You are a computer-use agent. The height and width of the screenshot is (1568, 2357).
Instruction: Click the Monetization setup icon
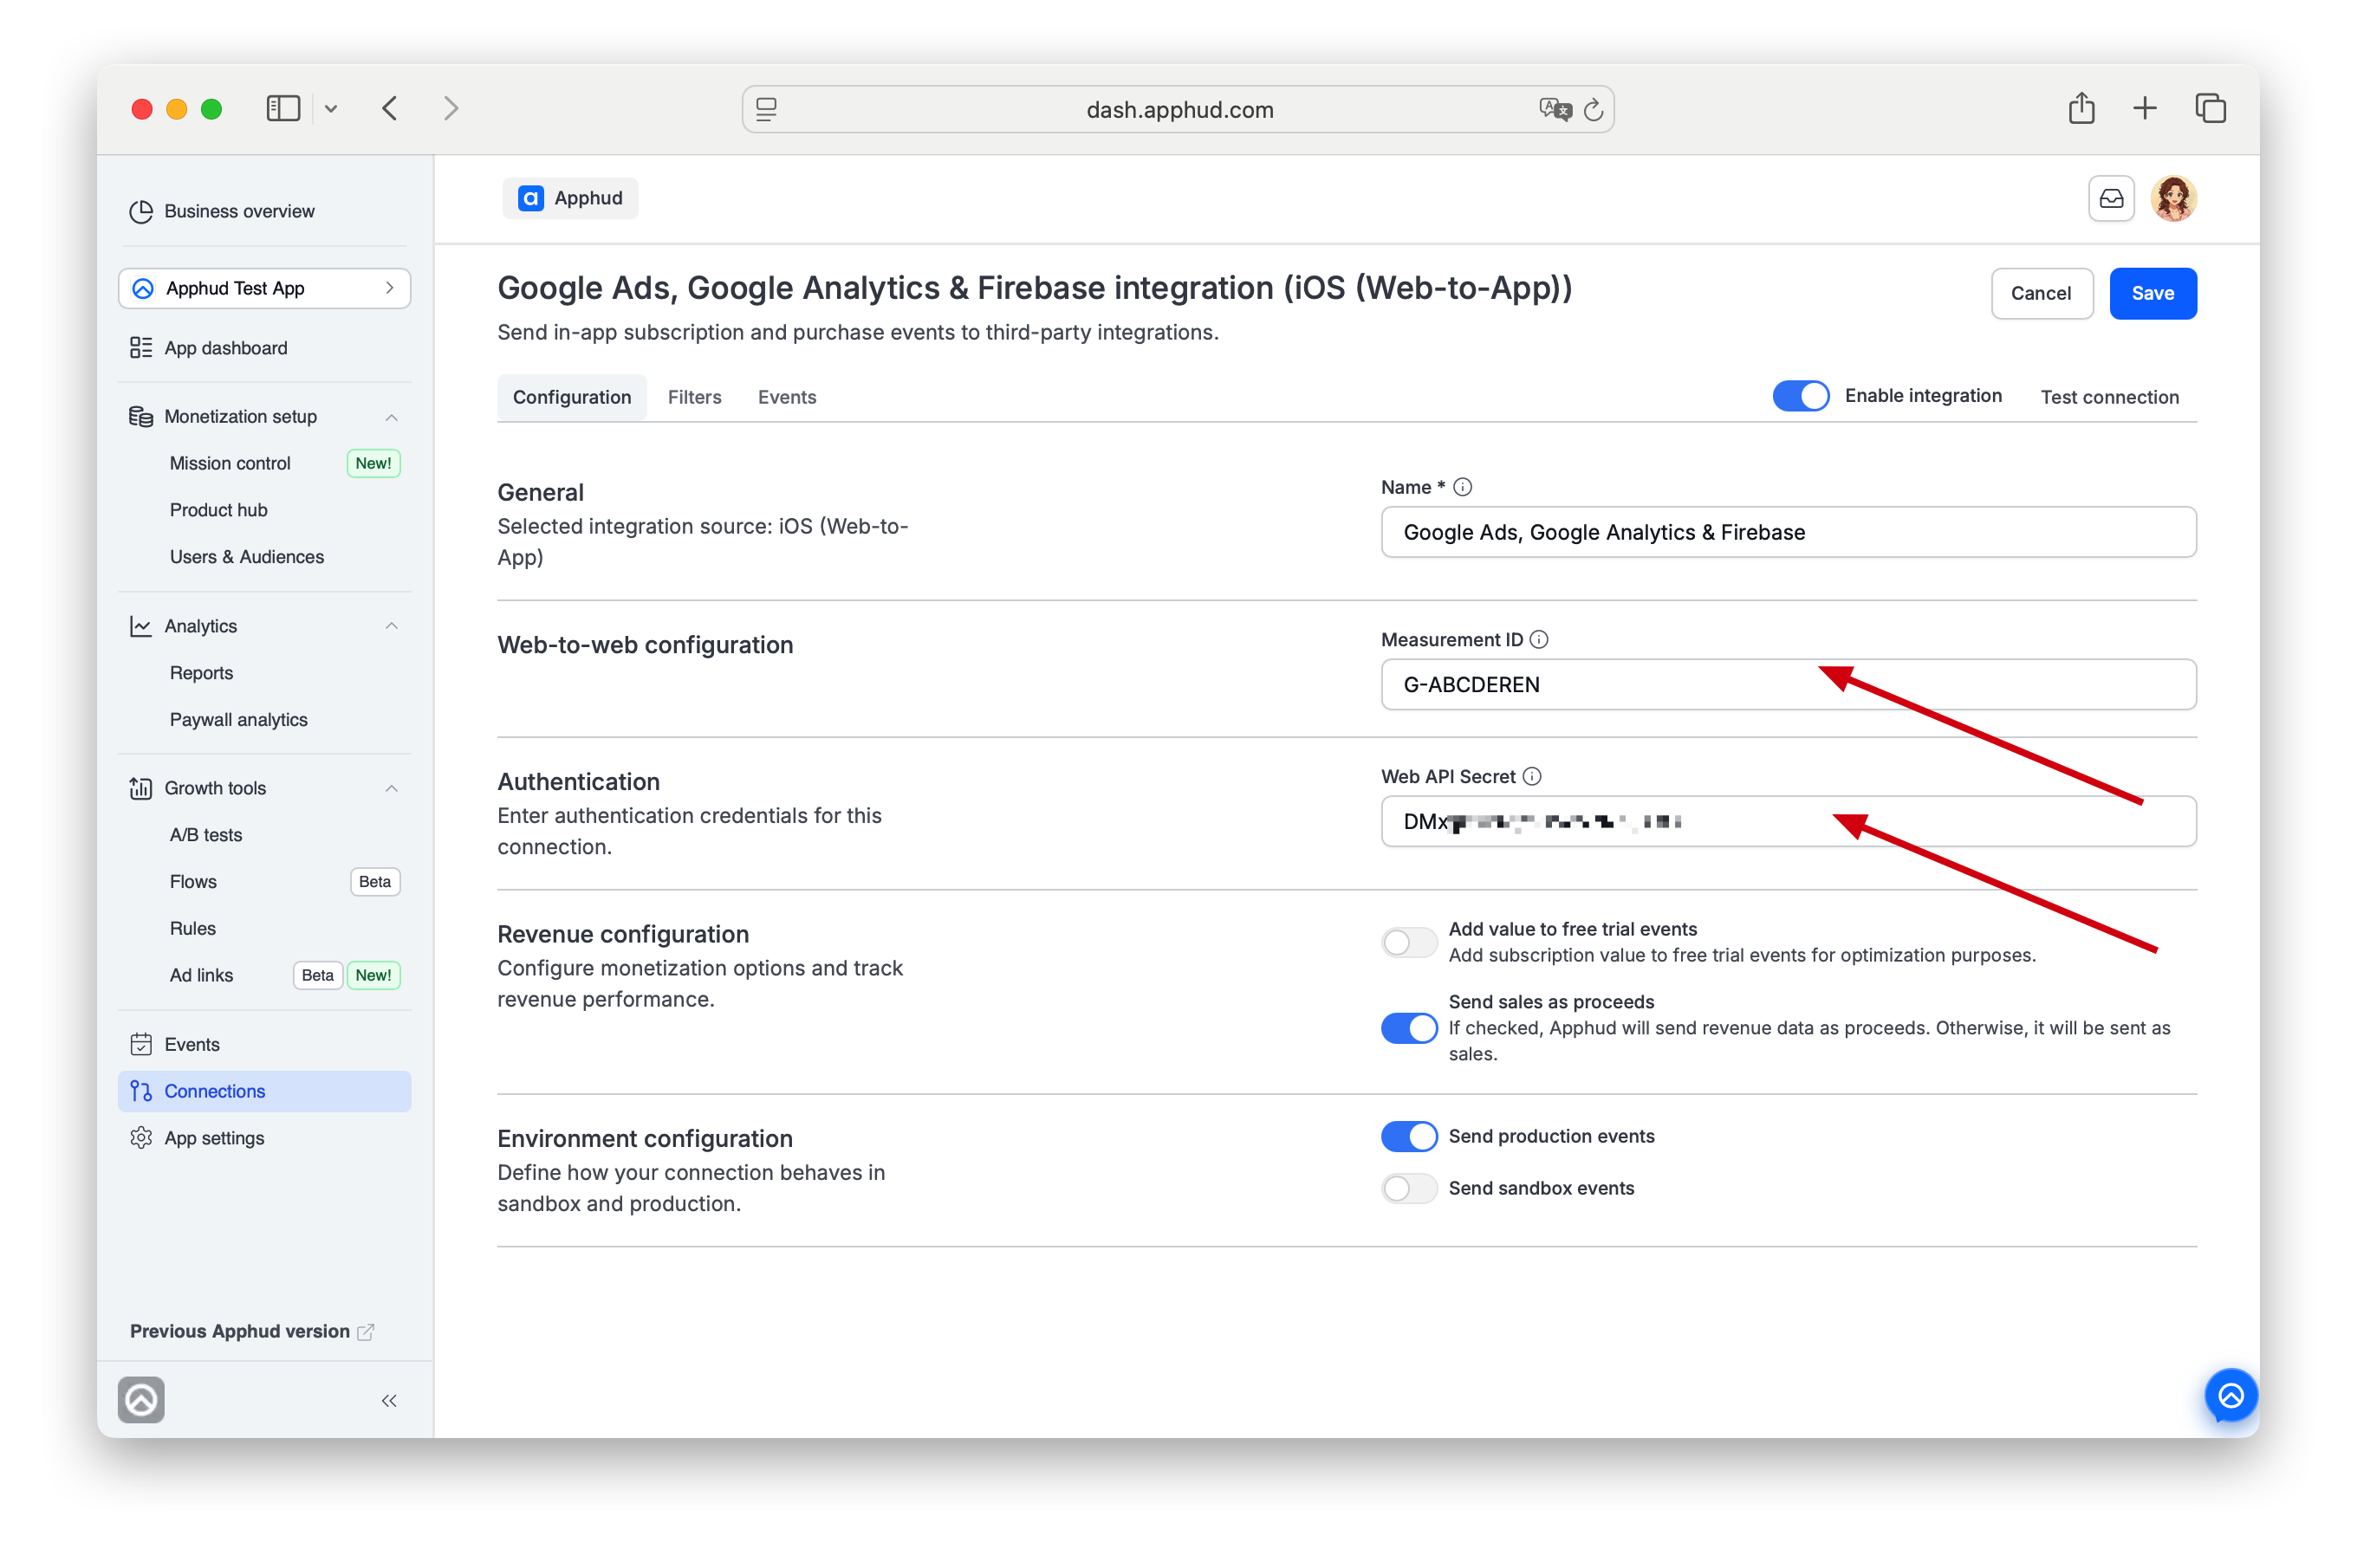tap(141, 416)
